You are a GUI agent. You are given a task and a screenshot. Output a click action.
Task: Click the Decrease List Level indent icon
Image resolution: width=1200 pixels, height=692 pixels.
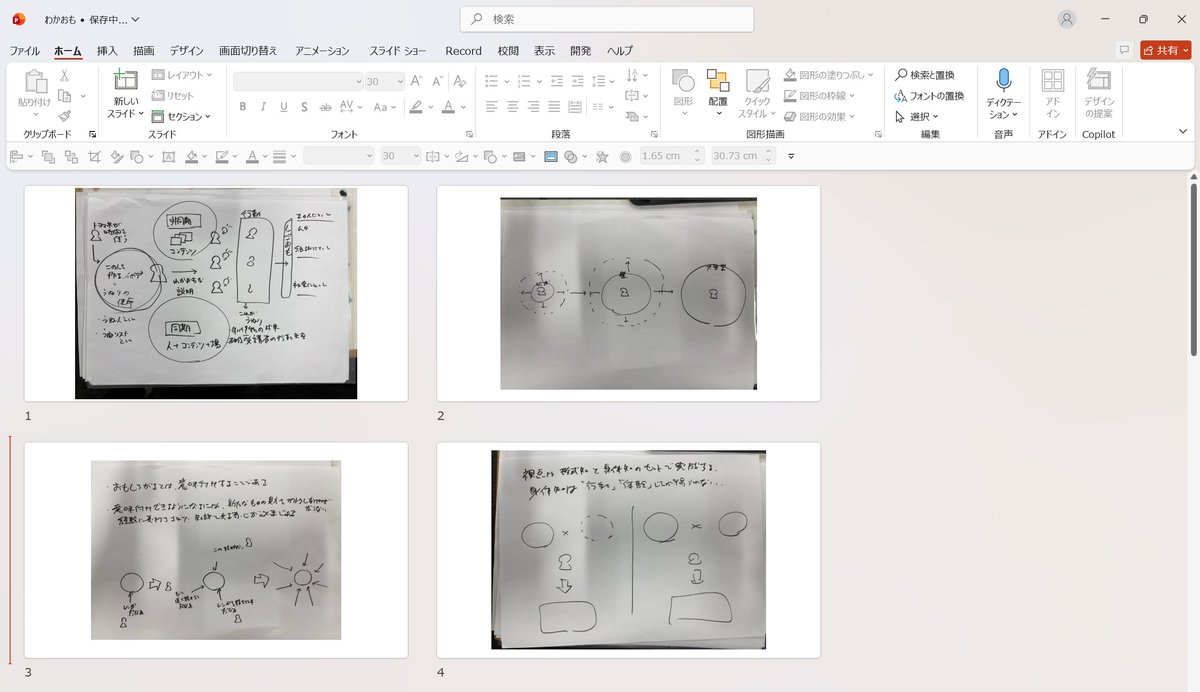pos(556,81)
